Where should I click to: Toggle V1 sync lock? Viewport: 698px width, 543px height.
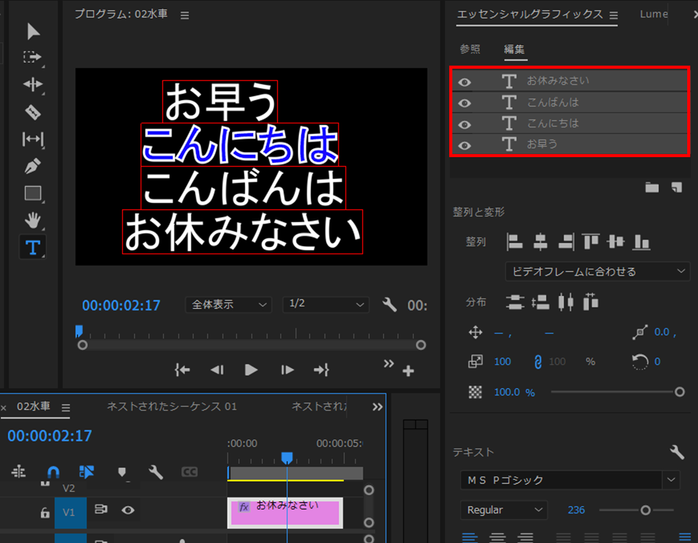pos(101,509)
